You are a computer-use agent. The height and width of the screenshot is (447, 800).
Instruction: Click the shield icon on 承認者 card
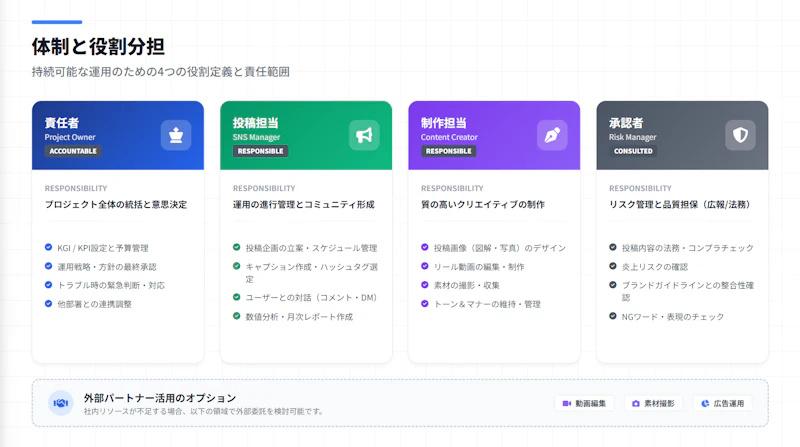(x=740, y=135)
